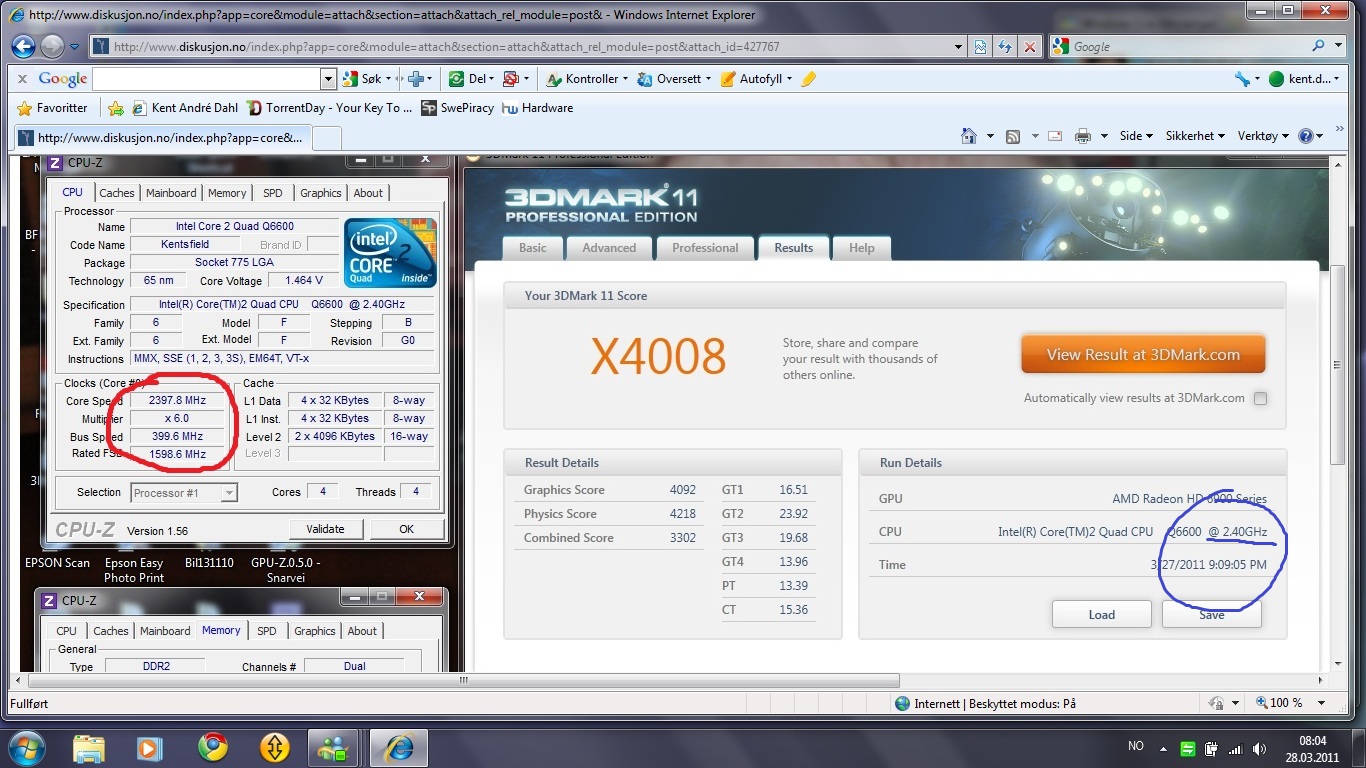Image resolution: width=1366 pixels, height=768 pixels.
Task: Click the OK button in CPU-Z
Action: pyautogui.click(x=406, y=529)
